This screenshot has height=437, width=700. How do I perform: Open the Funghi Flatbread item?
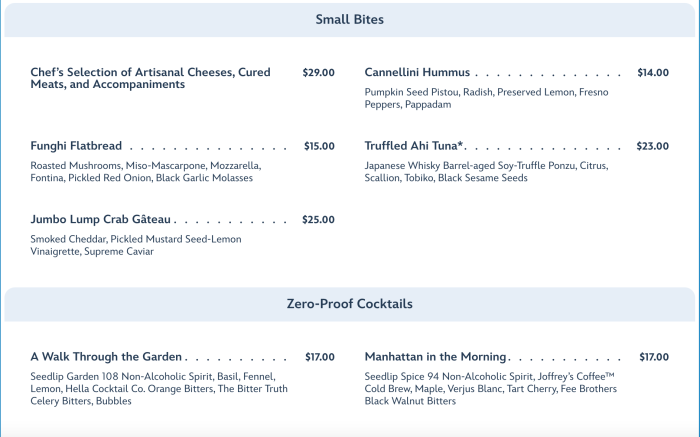[x=76, y=146]
